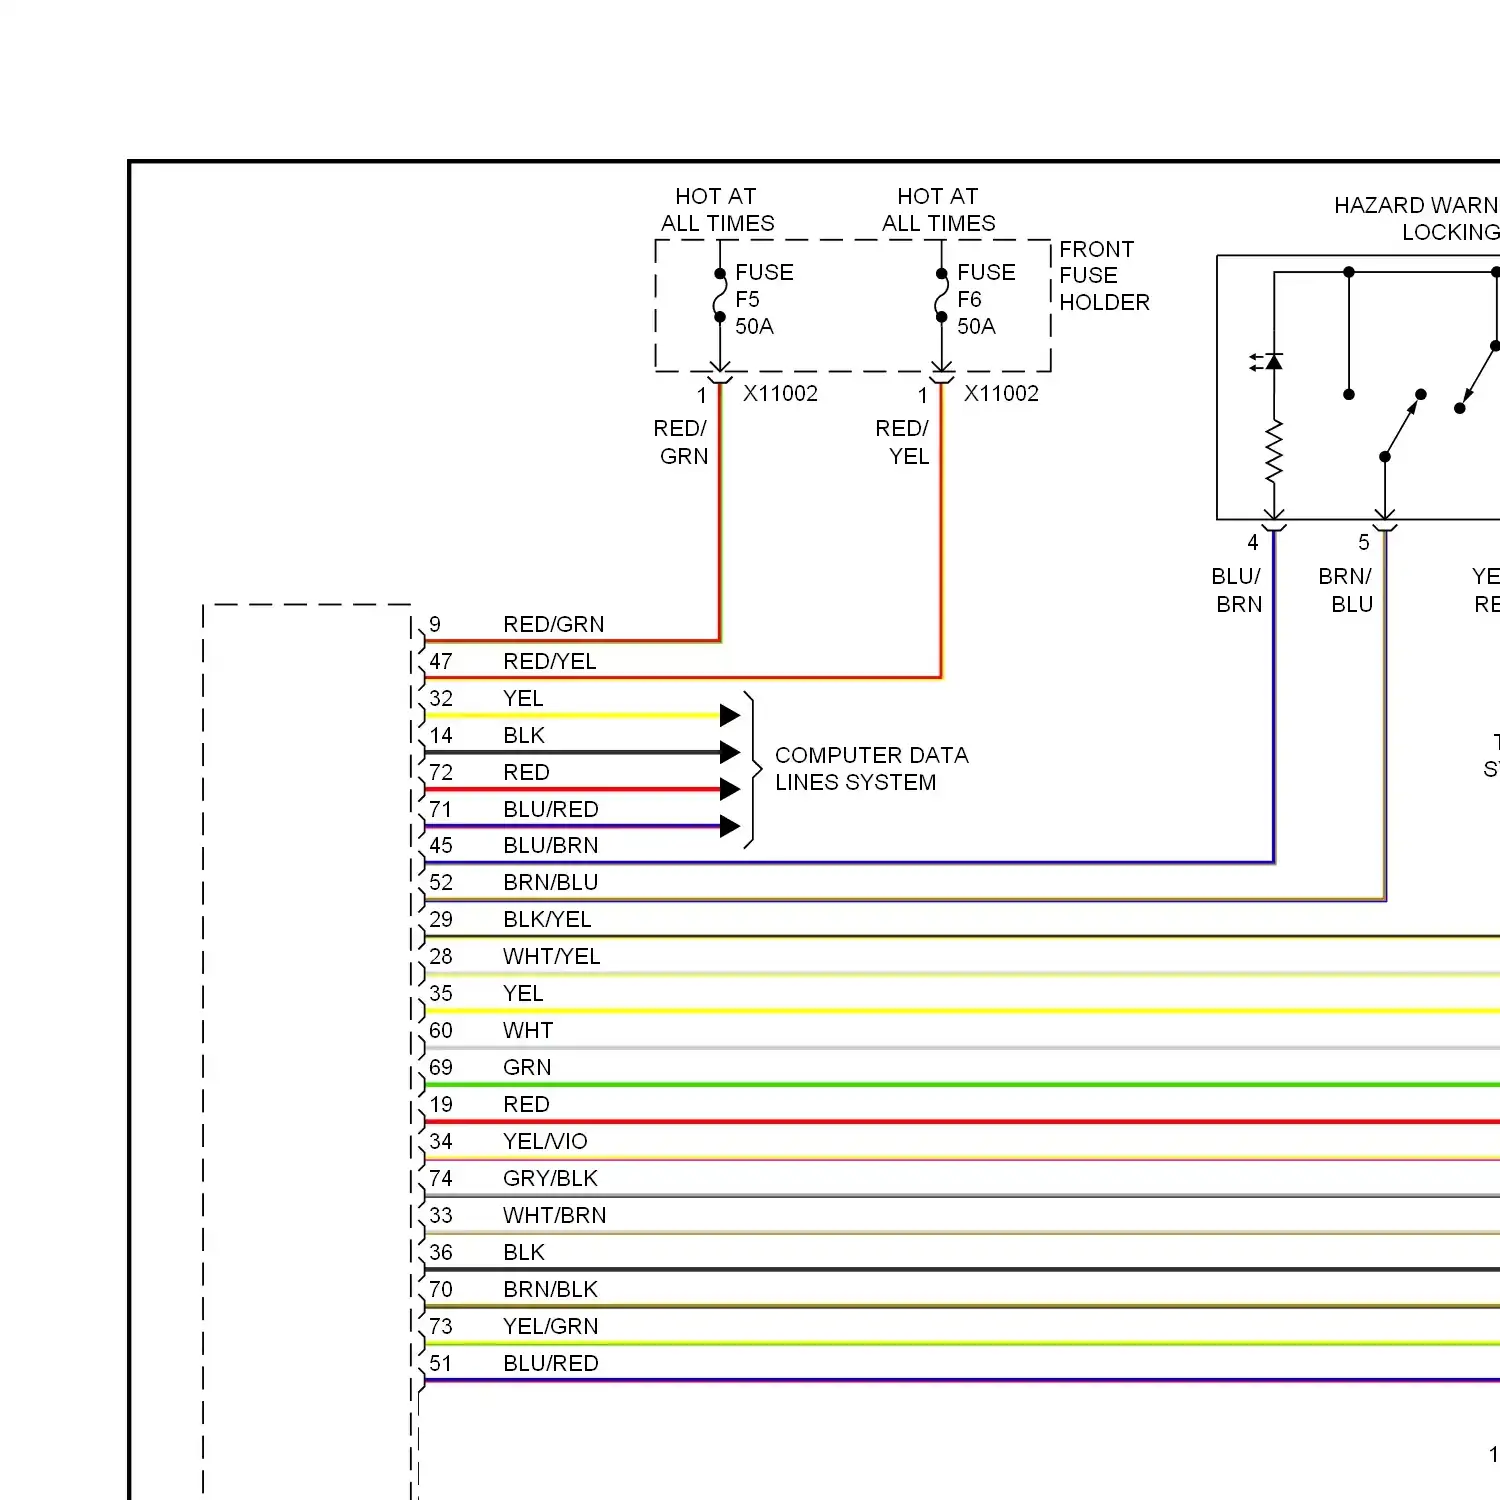The image size is (1500, 1500).
Task: Click the RED/GRN vertical wire label below F5
Action: [x=681, y=442]
